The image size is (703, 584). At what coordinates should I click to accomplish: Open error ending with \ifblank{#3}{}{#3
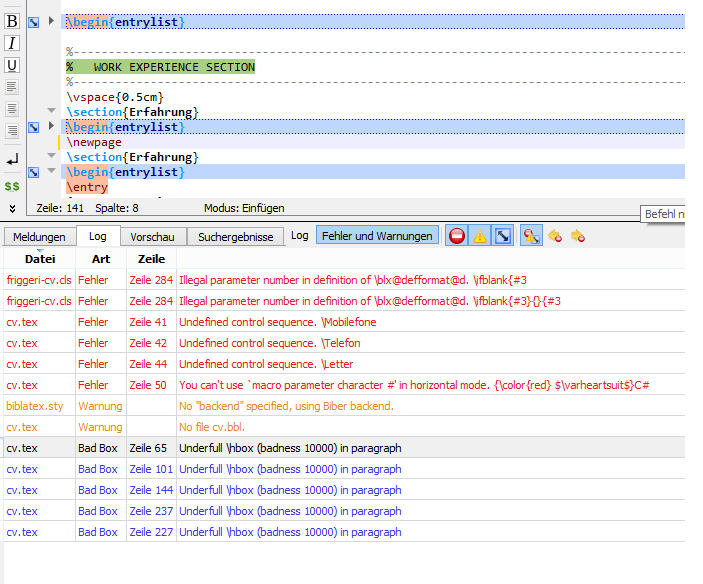[x=344, y=301]
